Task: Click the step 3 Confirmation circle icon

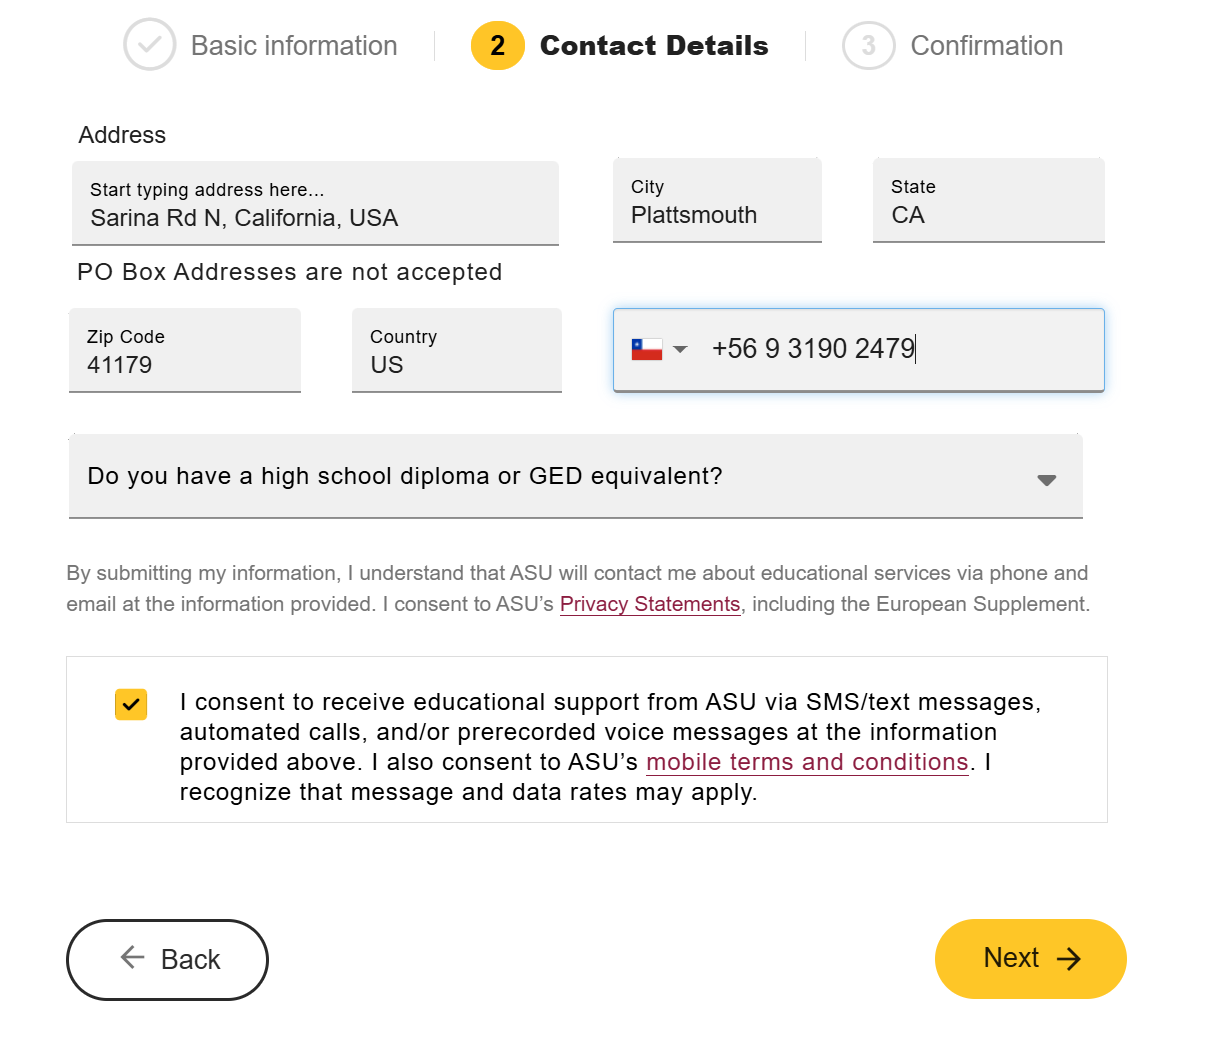Action: (868, 45)
